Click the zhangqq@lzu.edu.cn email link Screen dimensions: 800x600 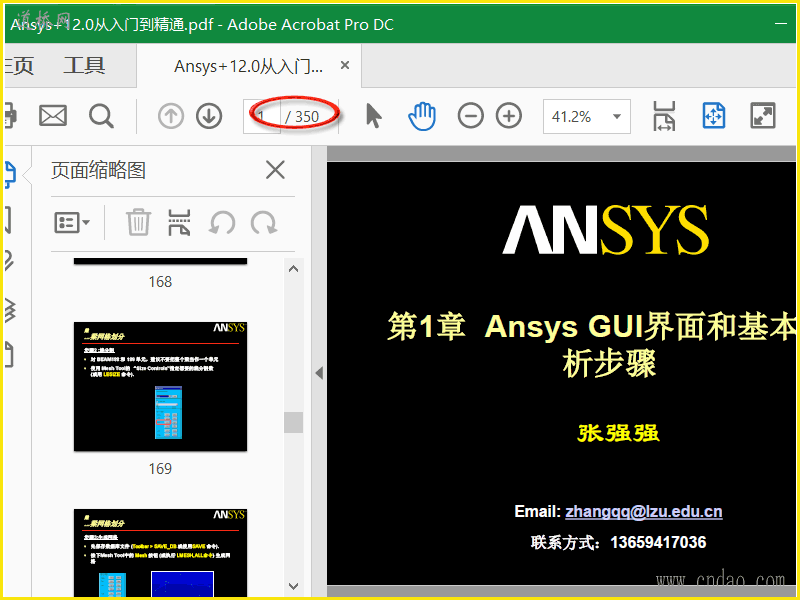click(x=644, y=512)
